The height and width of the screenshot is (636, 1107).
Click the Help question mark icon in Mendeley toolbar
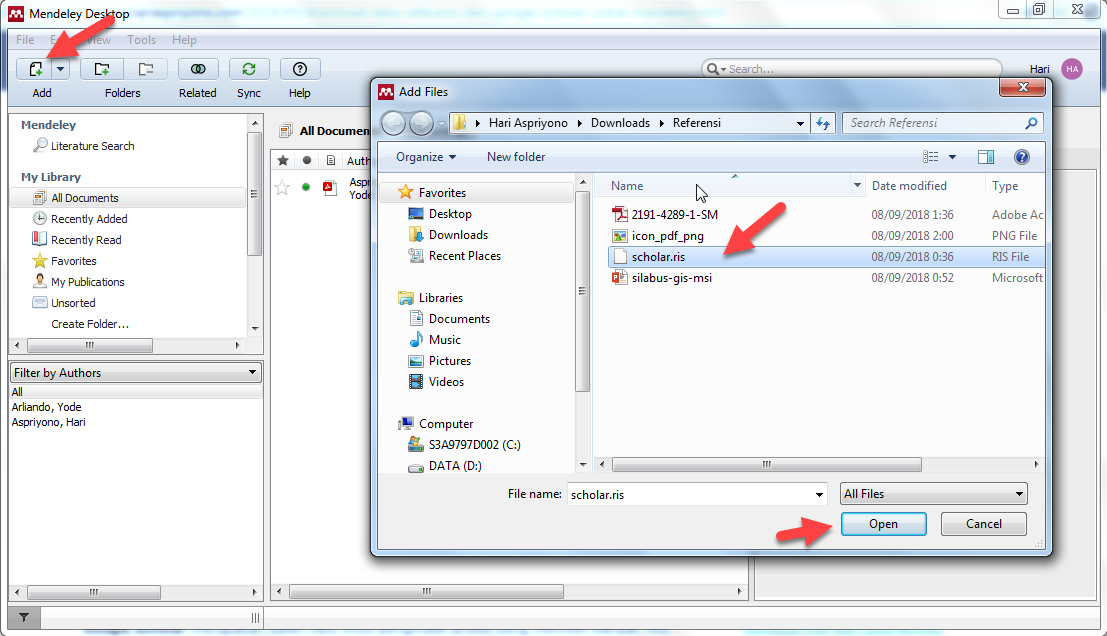300,69
